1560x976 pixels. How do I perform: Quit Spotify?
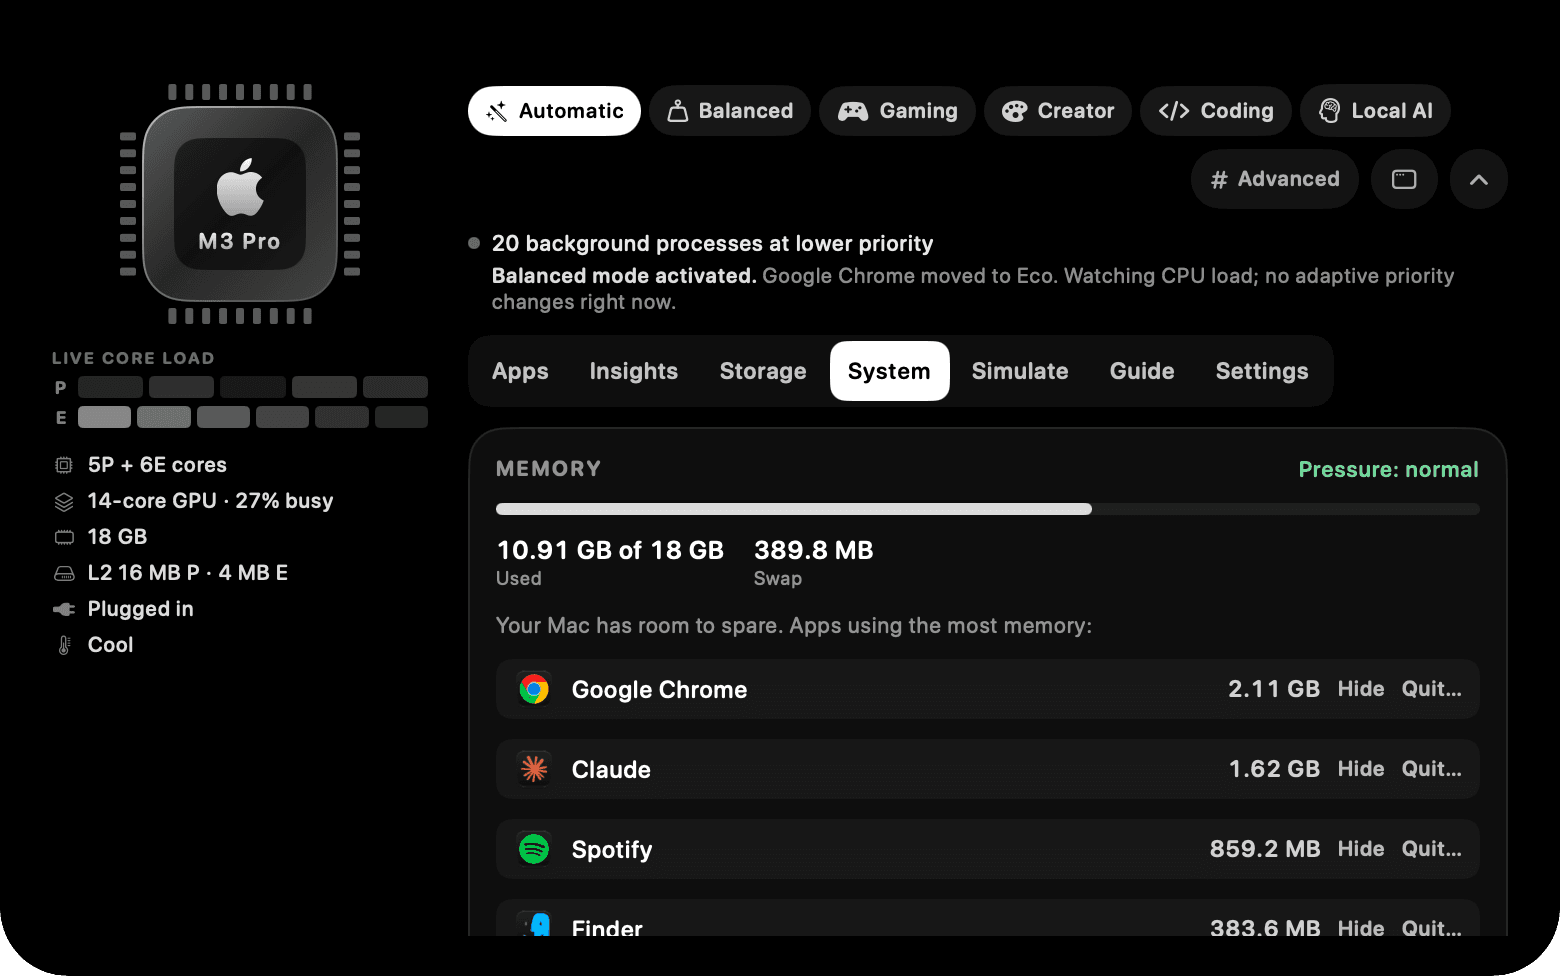coord(1431,849)
